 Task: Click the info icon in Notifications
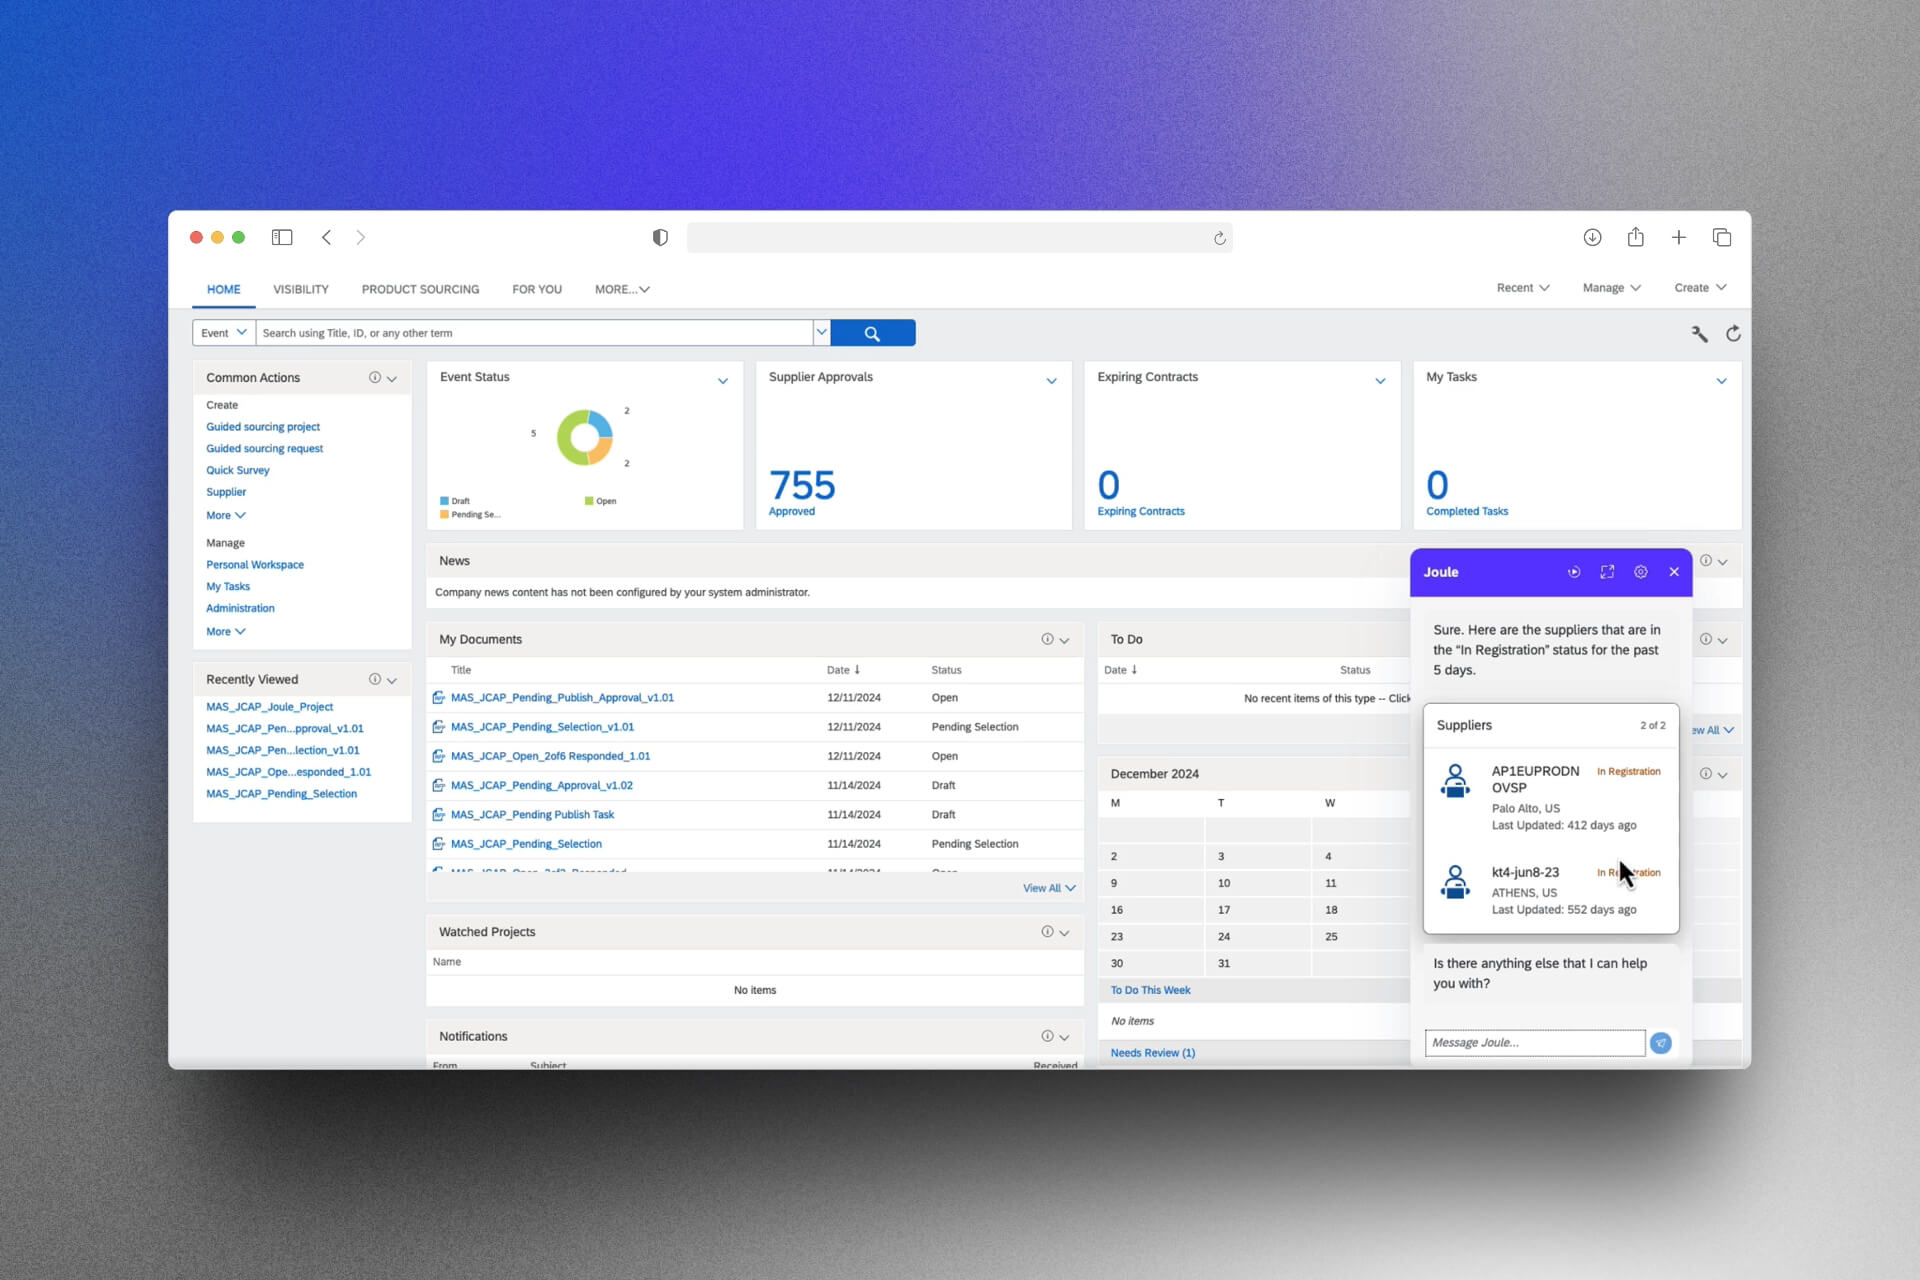pos(1047,1036)
